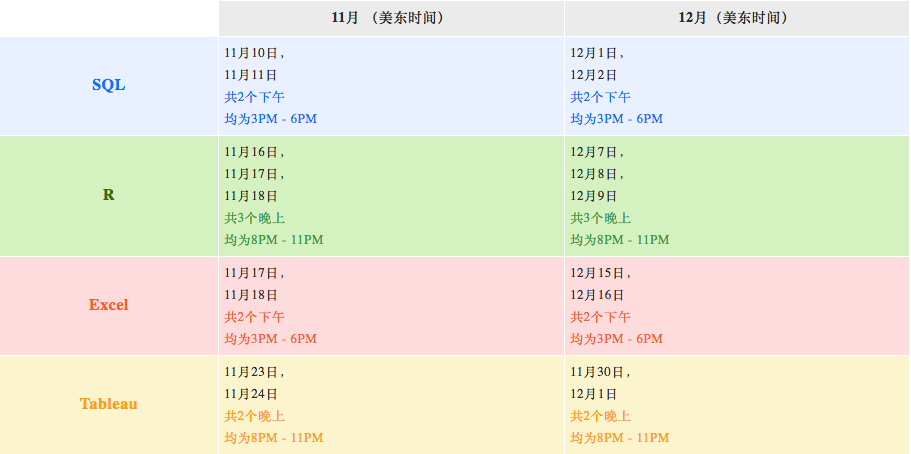Click "共2个晚上" in Tableau November cell

click(254, 416)
